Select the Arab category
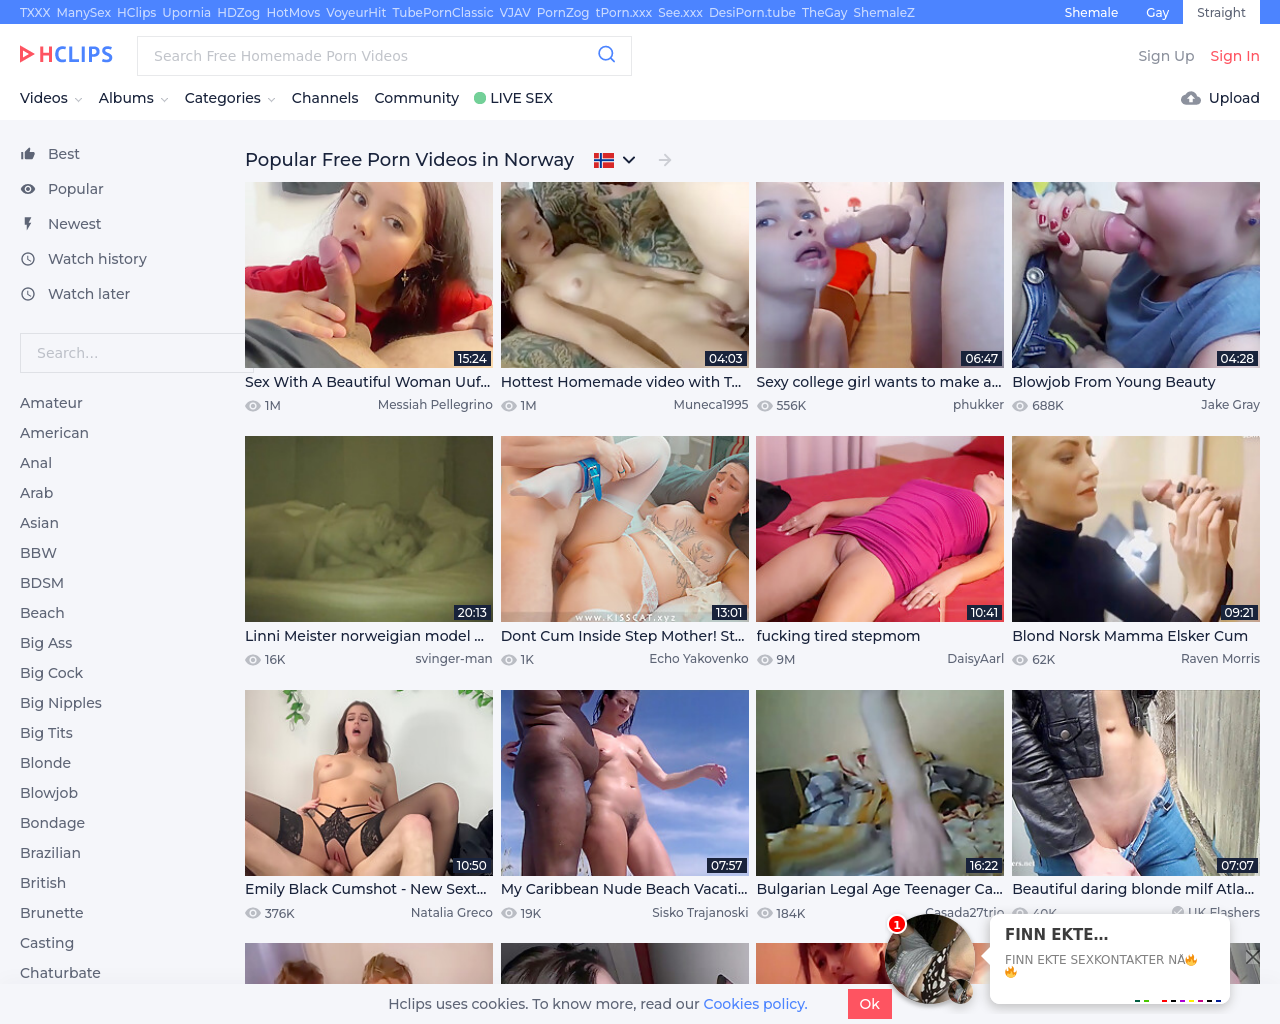 click(x=37, y=493)
